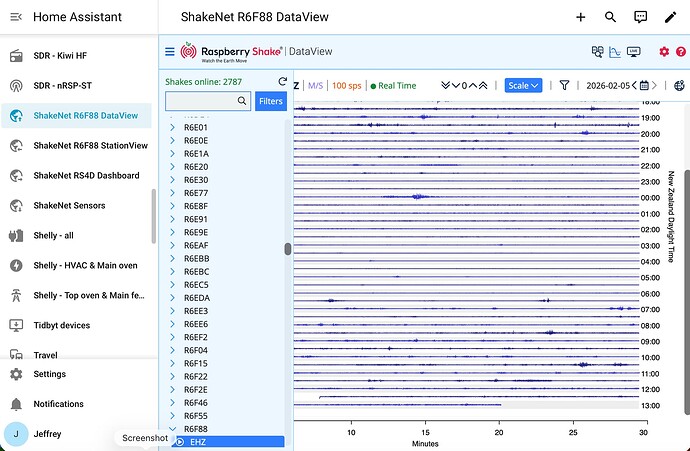The height and width of the screenshot is (451, 690).
Task: Click the refresh shakes list icon
Action: click(x=282, y=82)
